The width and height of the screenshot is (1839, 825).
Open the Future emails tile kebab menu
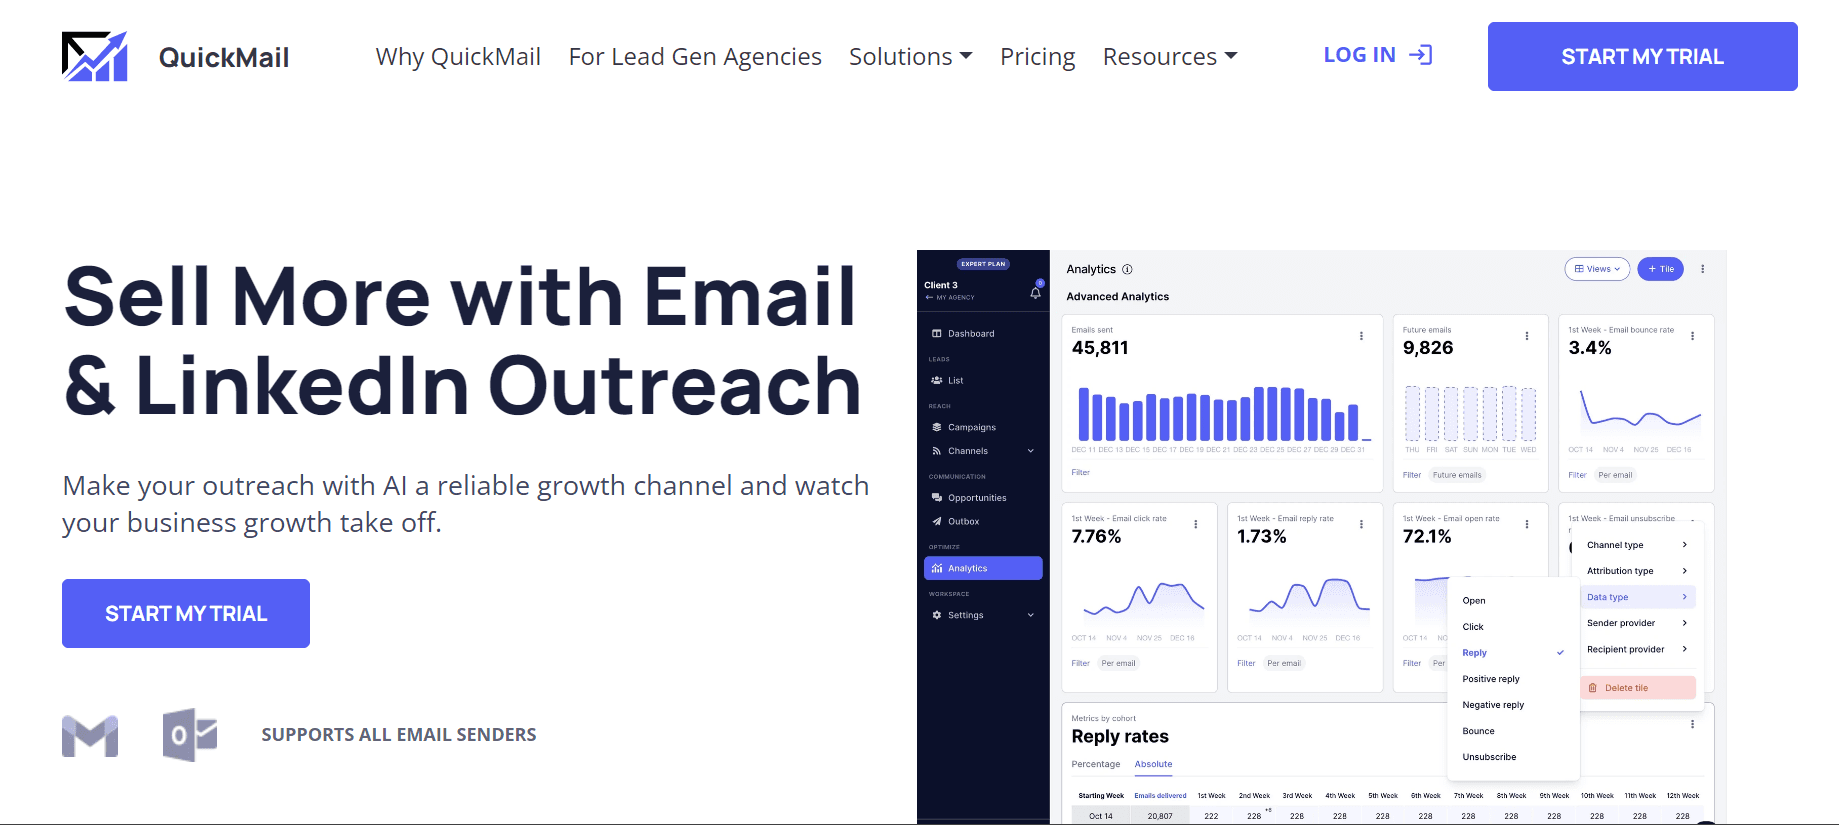tap(1527, 336)
